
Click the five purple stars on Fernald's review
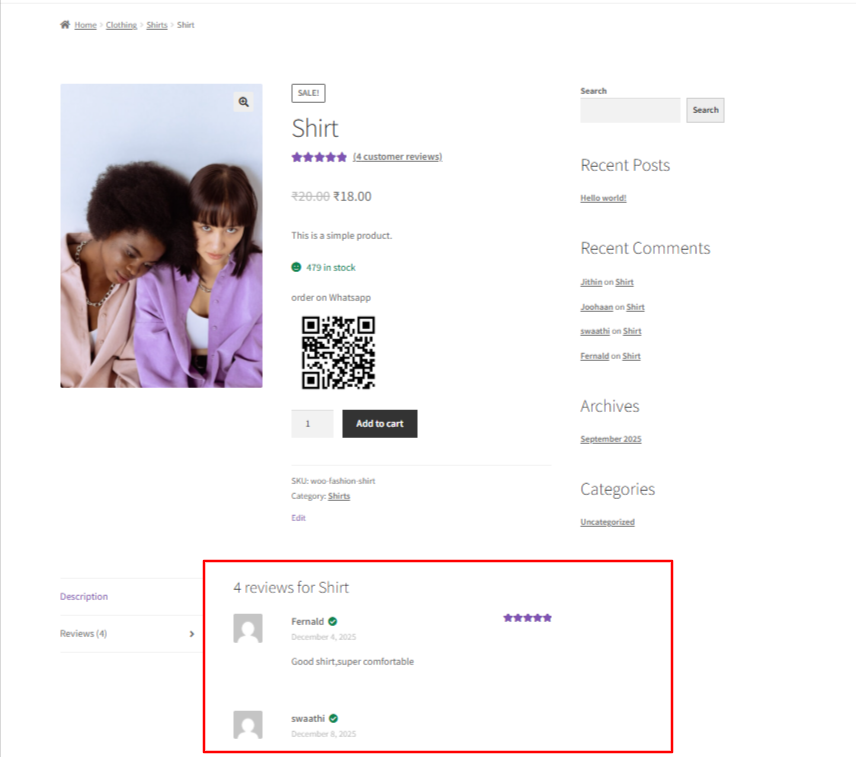click(527, 617)
